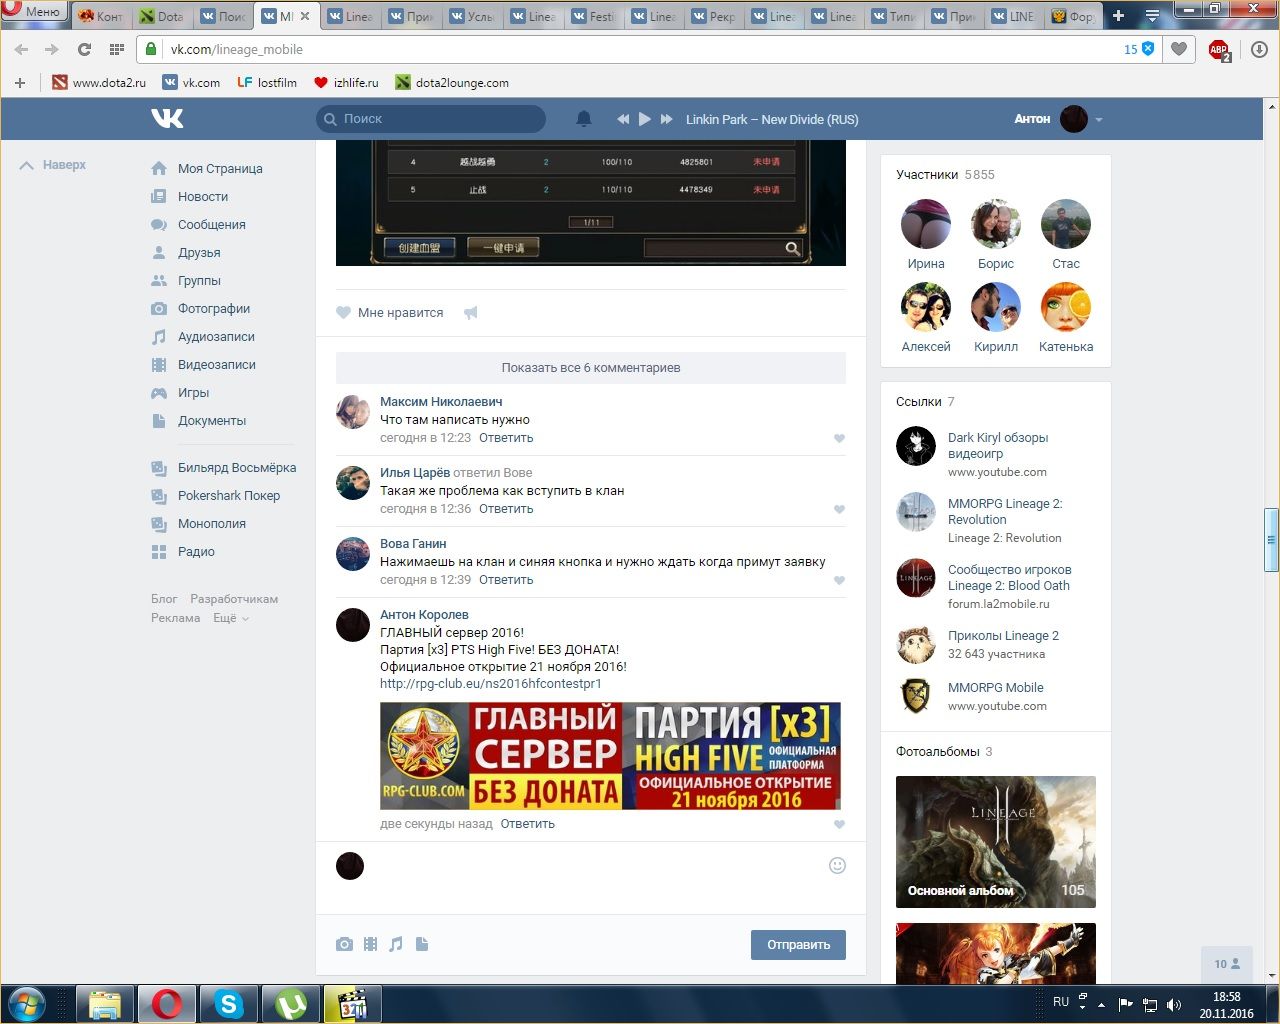This screenshot has height=1024, width=1280.
Task: Share post via megaphone icon
Action: [471, 312]
